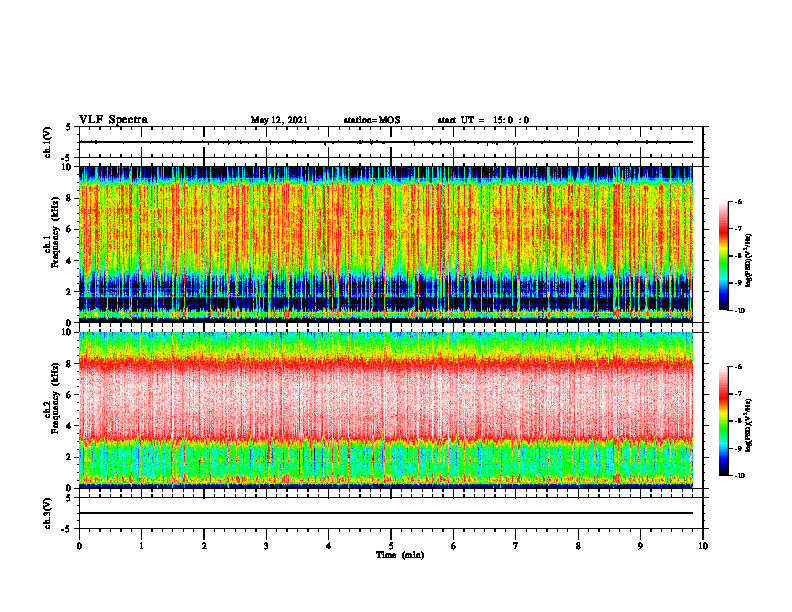Click the time axis tick label "4"
Image resolution: width=792 pixels, height=612 pixels.
[329, 546]
